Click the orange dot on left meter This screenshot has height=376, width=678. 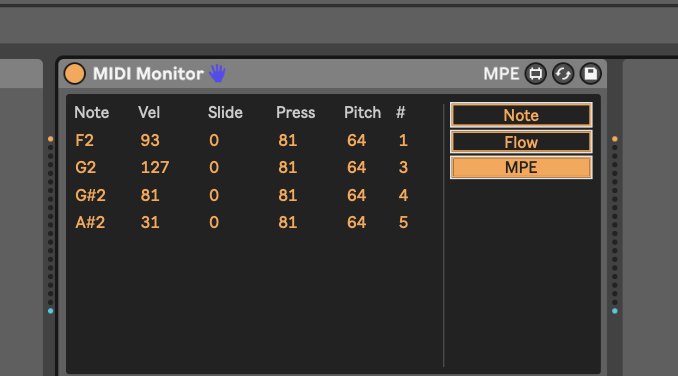(51, 139)
